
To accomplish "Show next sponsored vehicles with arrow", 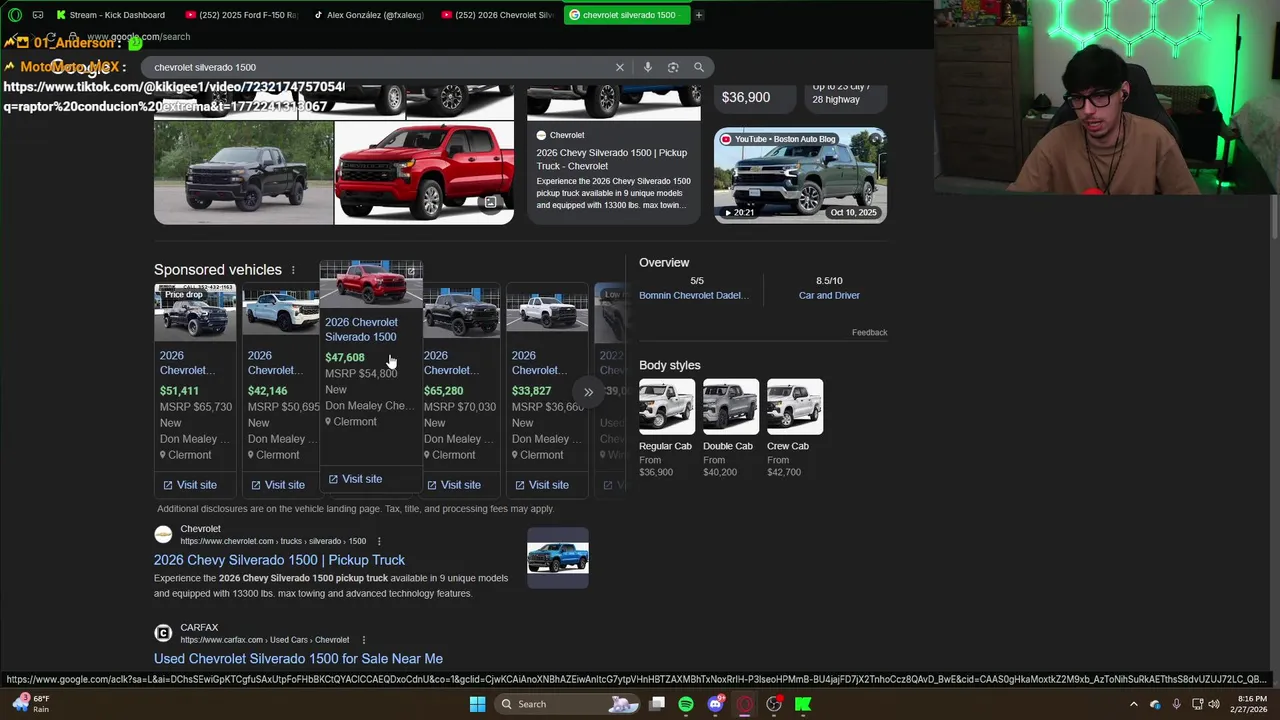I will coord(588,392).
